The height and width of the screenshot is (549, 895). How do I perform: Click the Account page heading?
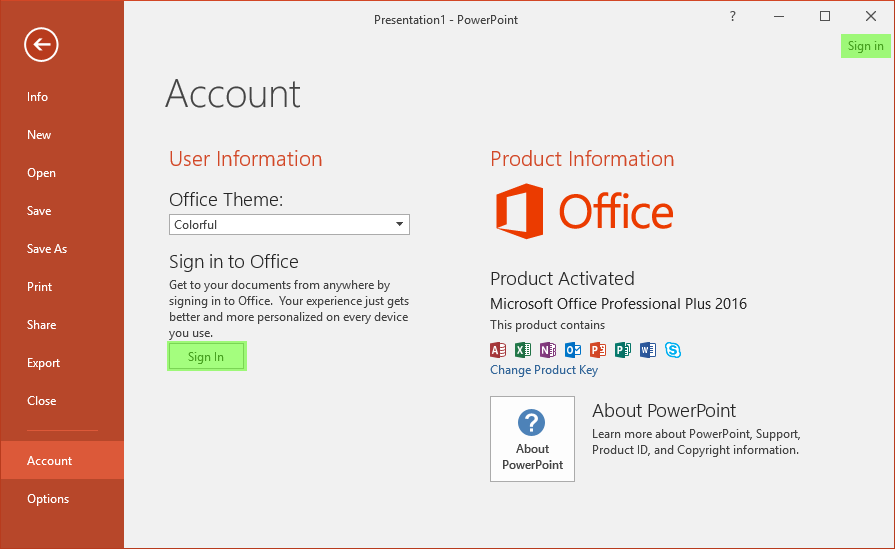233,94
